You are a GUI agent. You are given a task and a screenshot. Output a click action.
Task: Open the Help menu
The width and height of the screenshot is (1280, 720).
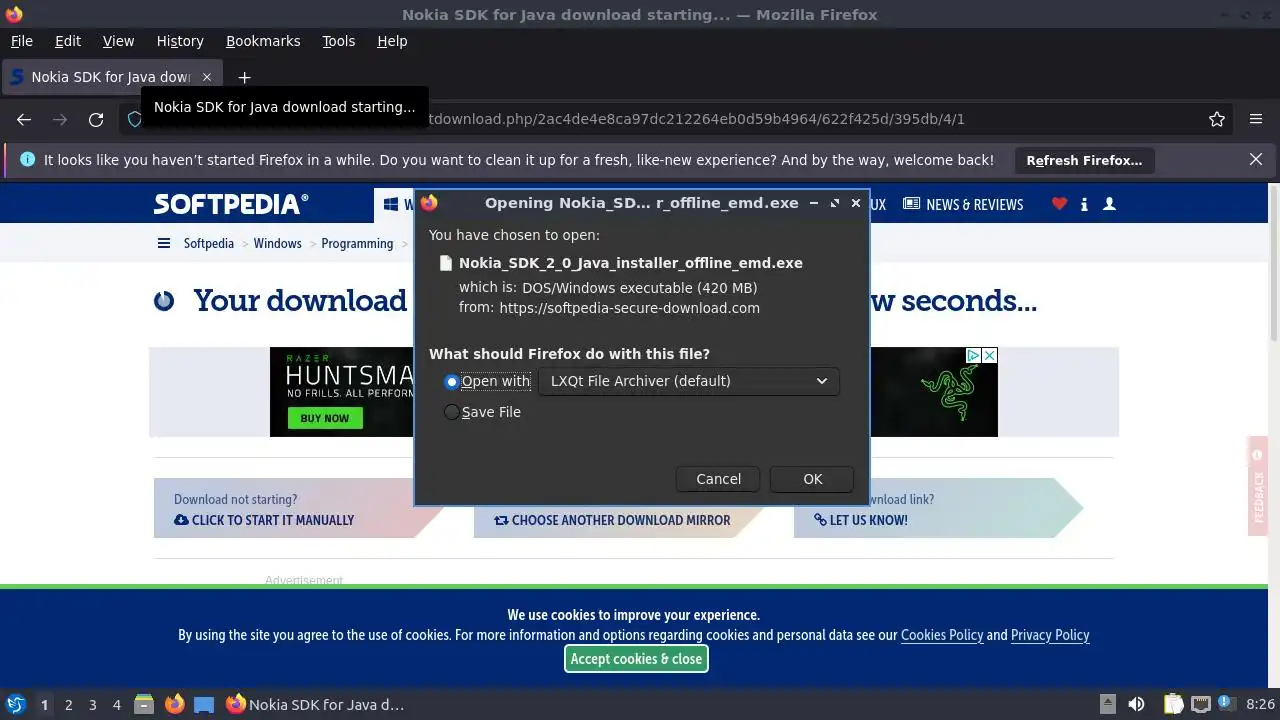392,41
